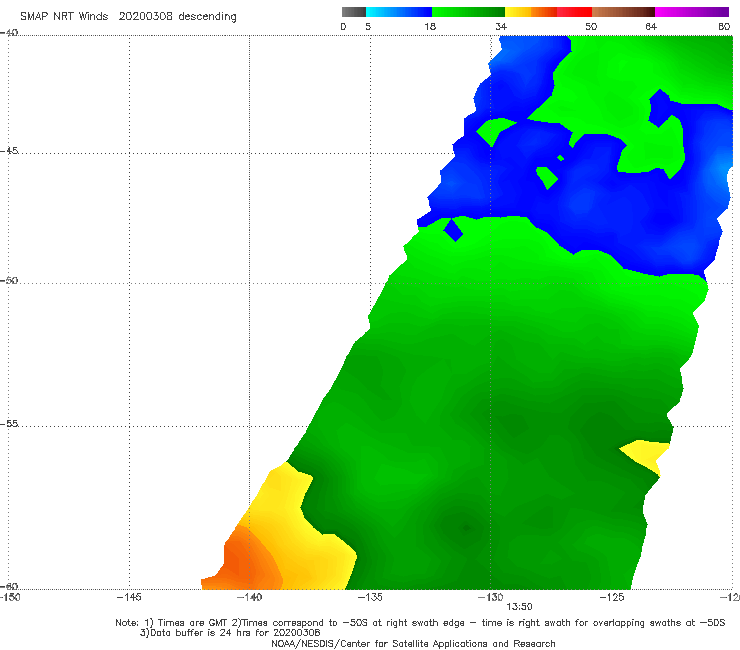Click the '18' label under the color scale
The width and height of the screenshot is (740, 650).
click(430, 27)
